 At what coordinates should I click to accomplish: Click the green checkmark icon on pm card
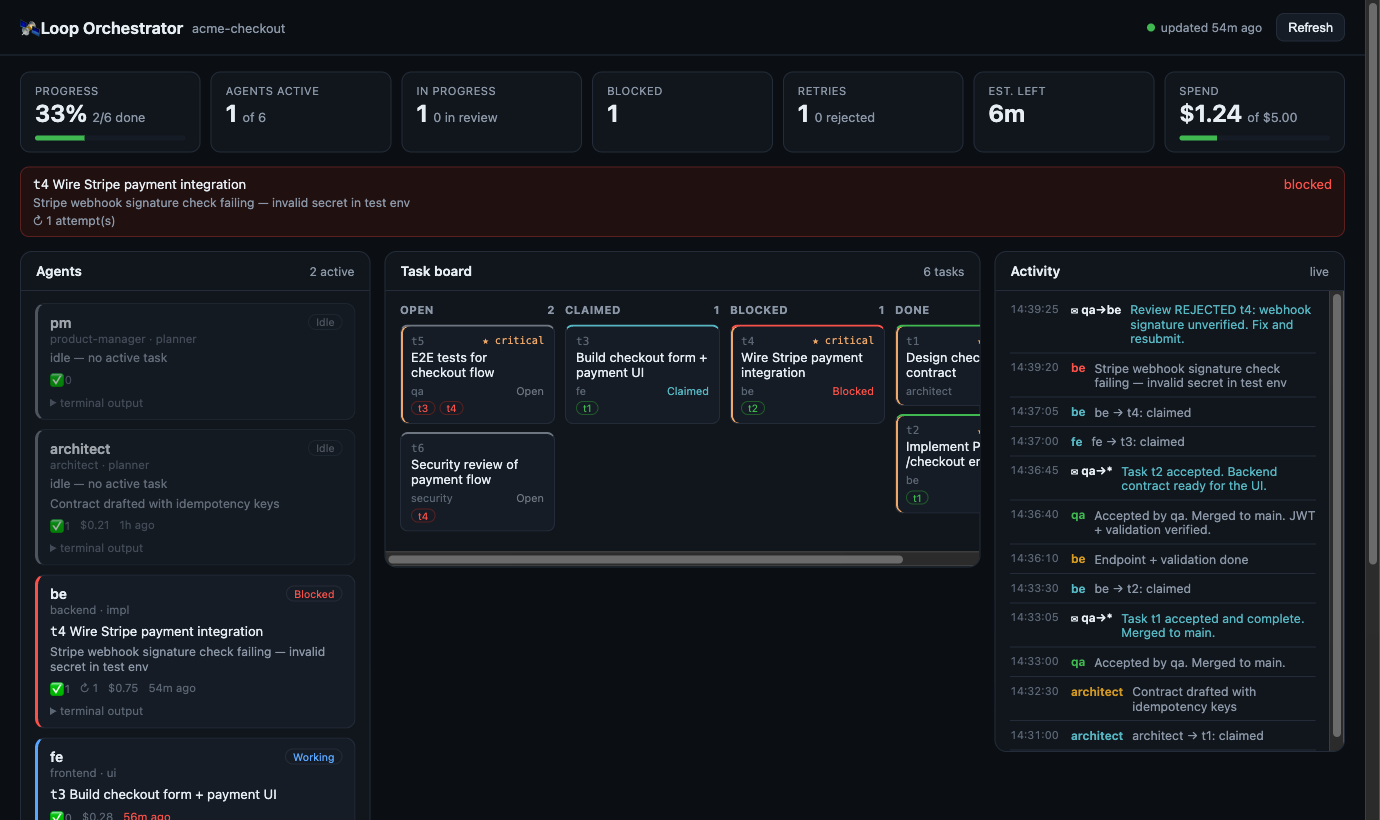(x=57, y=380)
